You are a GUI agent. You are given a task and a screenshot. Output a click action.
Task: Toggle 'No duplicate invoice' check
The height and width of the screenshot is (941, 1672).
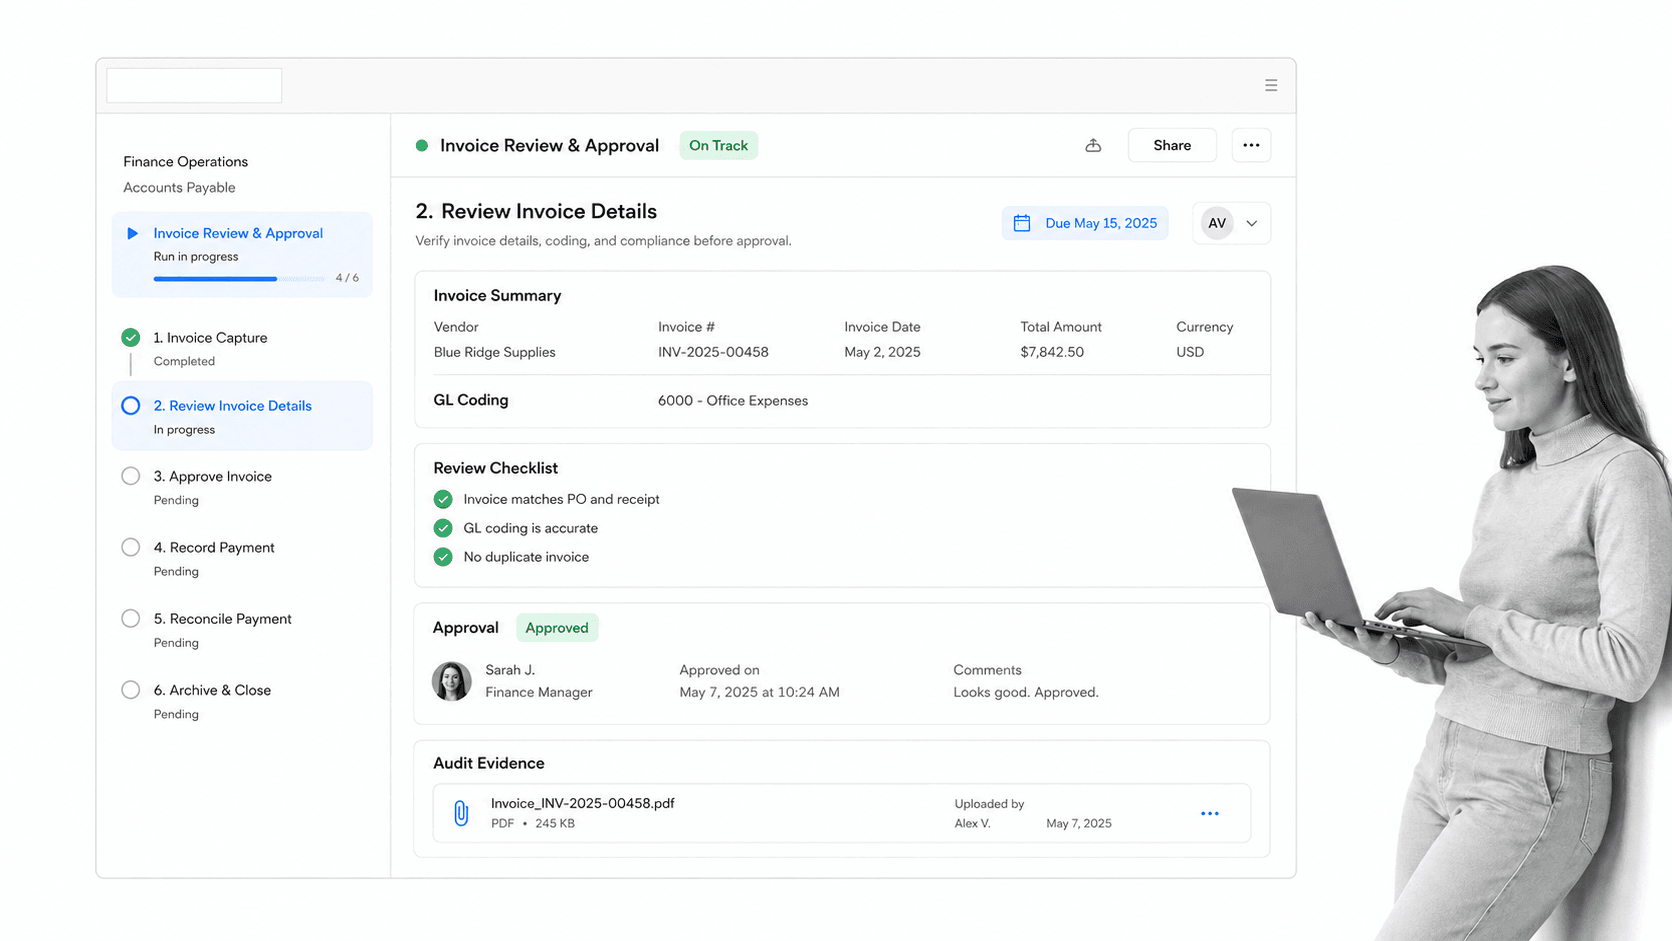click(x=443, y=557)
